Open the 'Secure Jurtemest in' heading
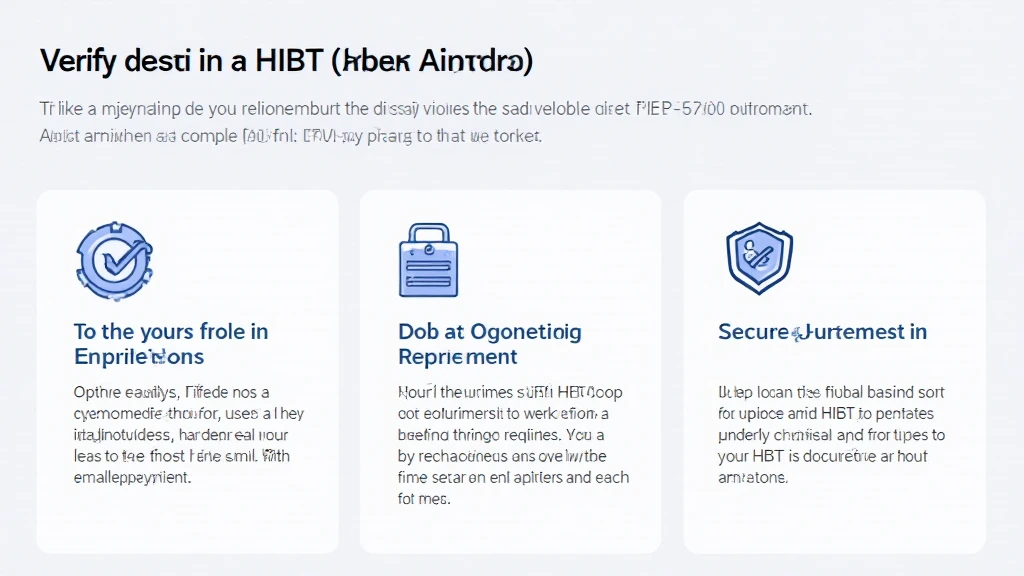 pos(822,331)
